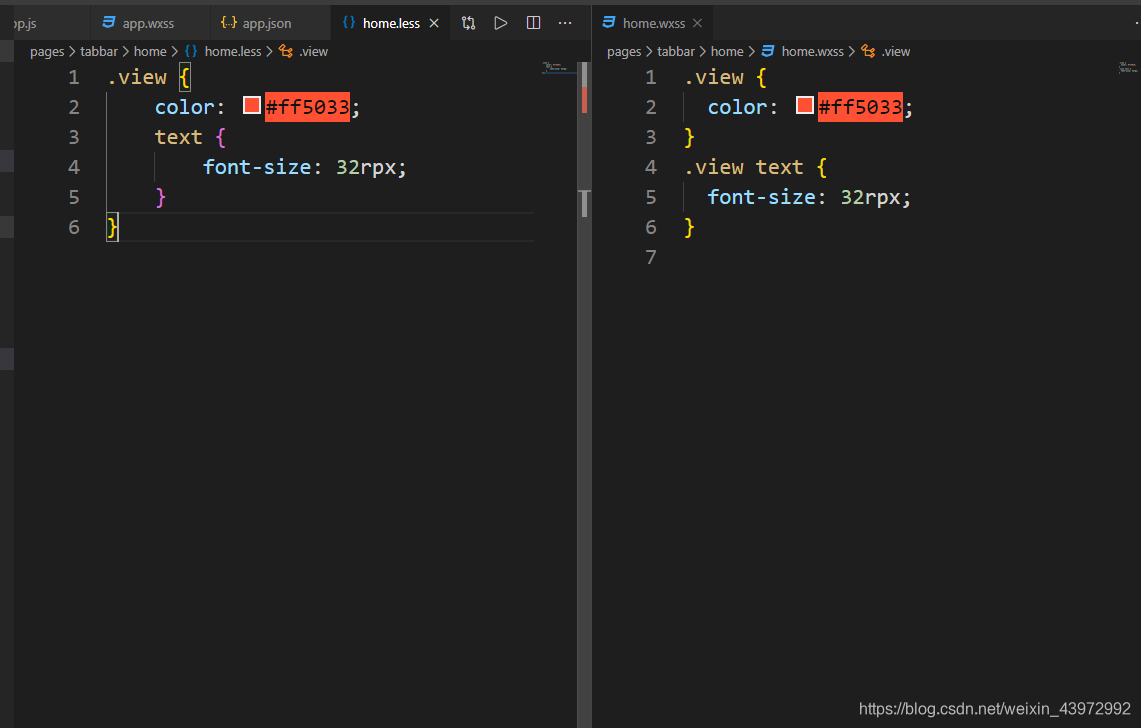Click 'tabbar' in right breadcrumb
Viewport: 1141px width, 728px height.
pyautogui.click(x=676, y=52)
